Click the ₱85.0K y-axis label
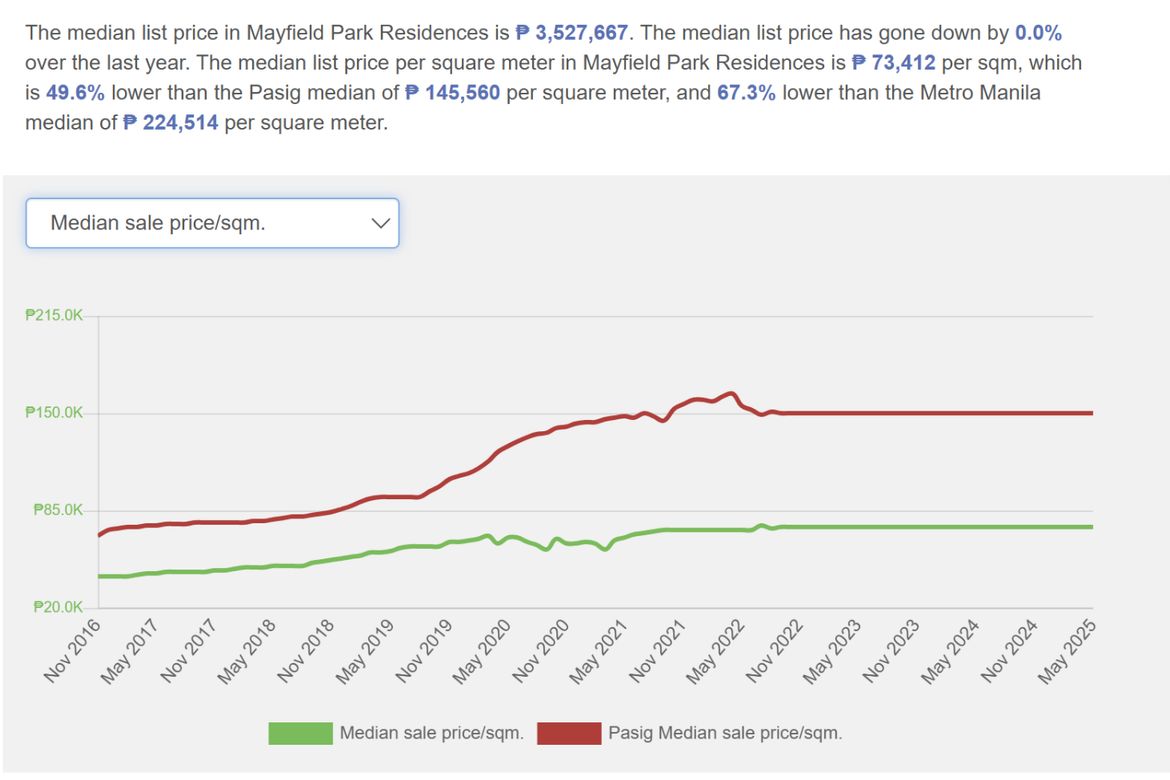Viewport: 1170px width, 780px height. tap(58, 510)
